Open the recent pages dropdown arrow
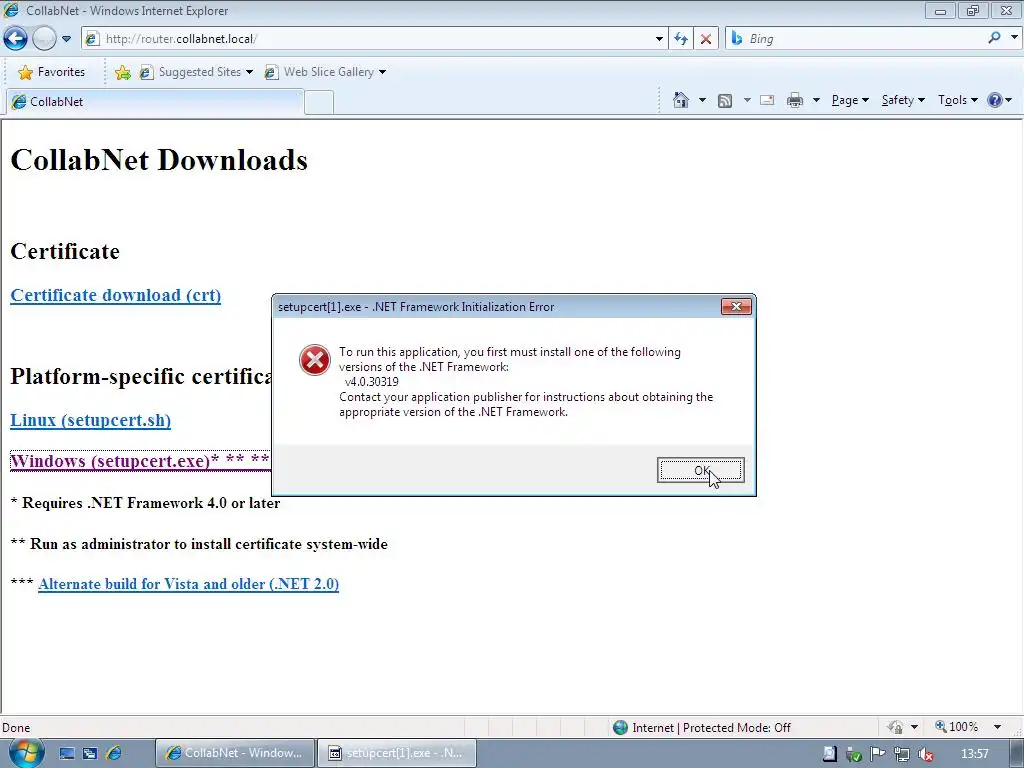1024x768 pixels. pyautogui.click(x=66, y=39)
